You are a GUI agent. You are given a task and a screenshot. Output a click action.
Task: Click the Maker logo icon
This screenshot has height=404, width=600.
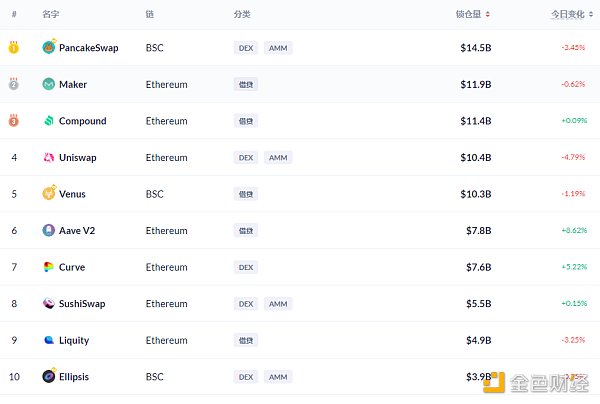click(49, 85)
